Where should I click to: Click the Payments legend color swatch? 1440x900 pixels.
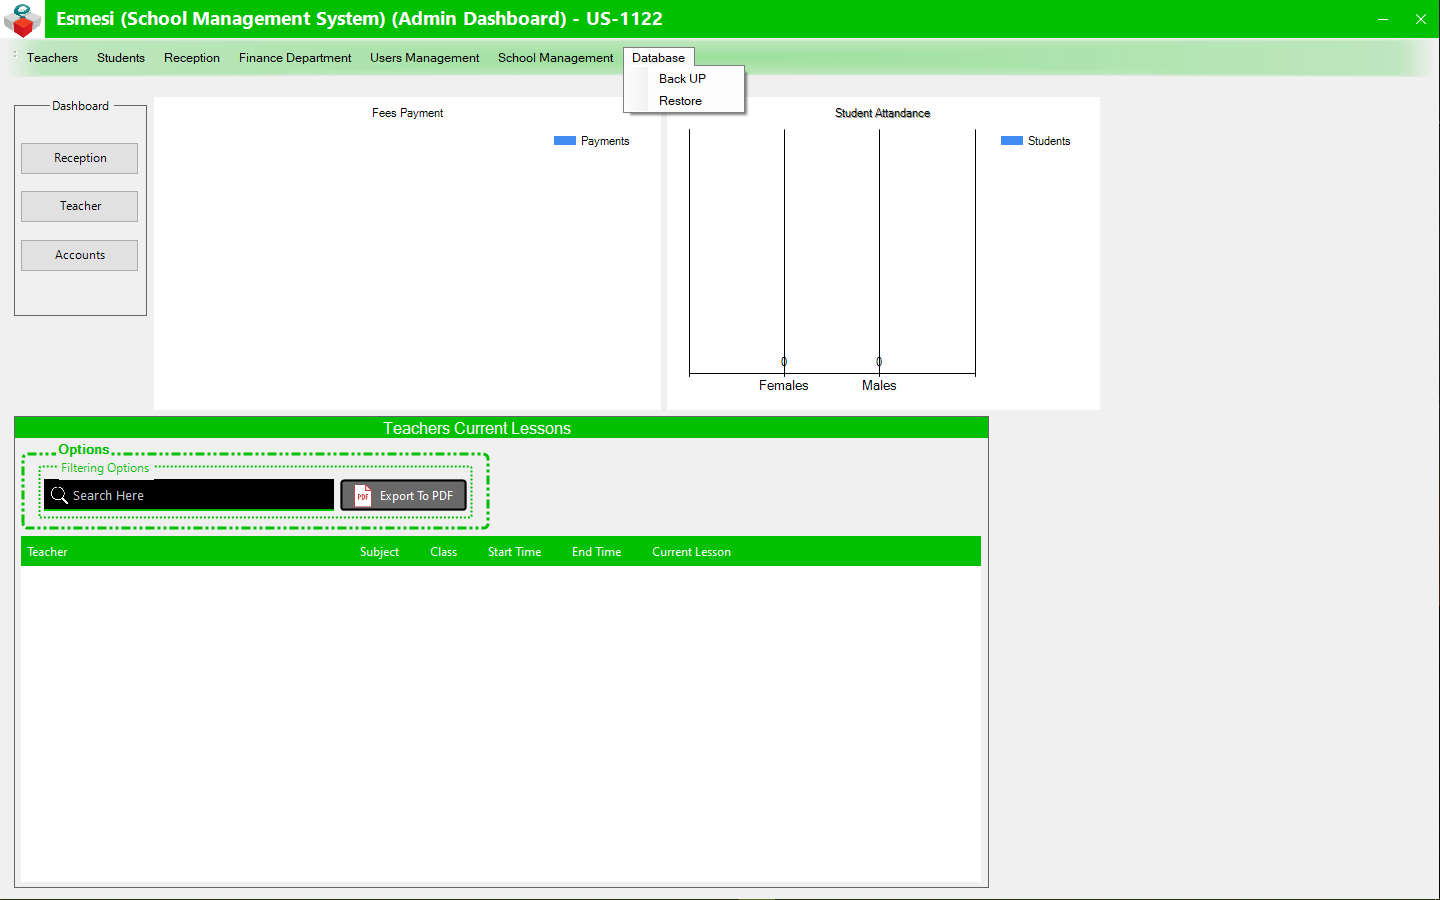pos(565,141)
